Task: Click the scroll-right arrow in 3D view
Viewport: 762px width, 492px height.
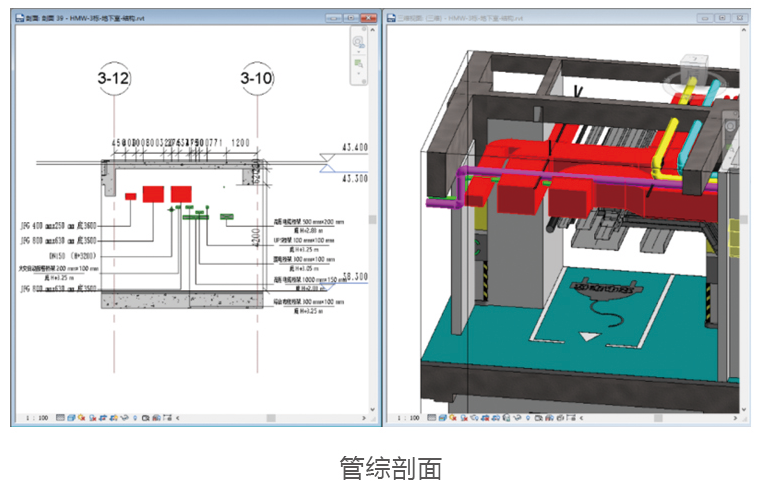Action: [x=735, y=418]
